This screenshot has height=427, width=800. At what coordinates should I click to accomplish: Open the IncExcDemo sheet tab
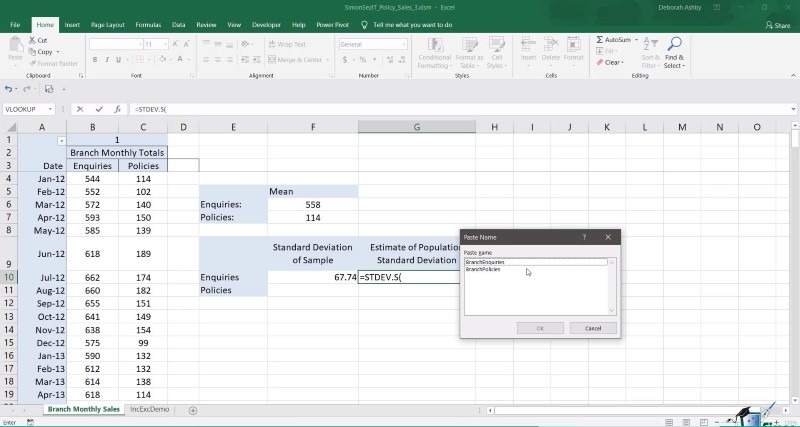coord(150,410)
